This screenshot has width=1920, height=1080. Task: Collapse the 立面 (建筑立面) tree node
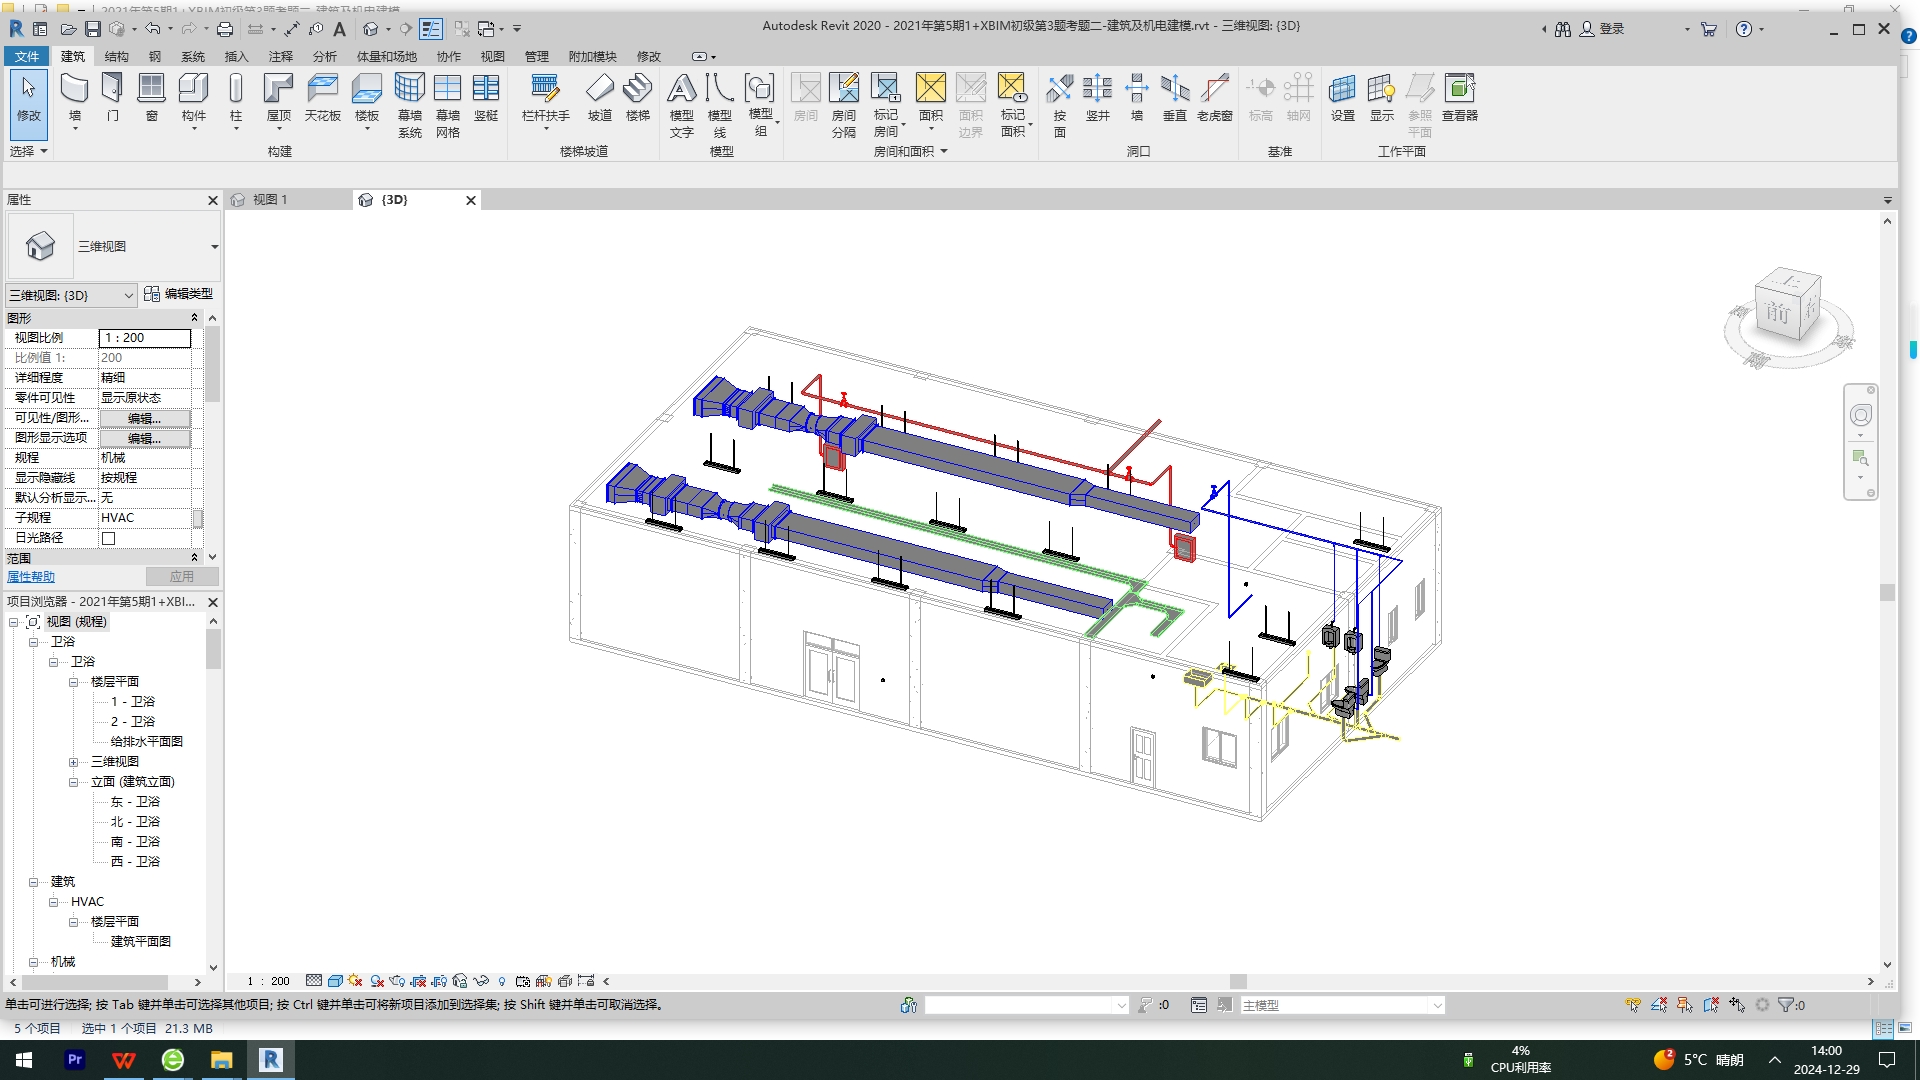pyautogui.click(x=73, y=782)
